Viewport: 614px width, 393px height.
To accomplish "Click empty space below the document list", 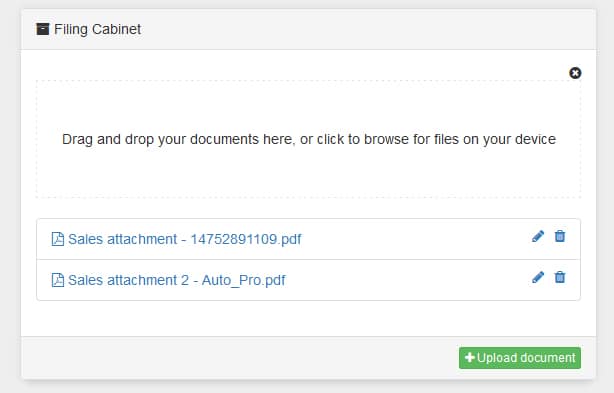I will [309, 318].
